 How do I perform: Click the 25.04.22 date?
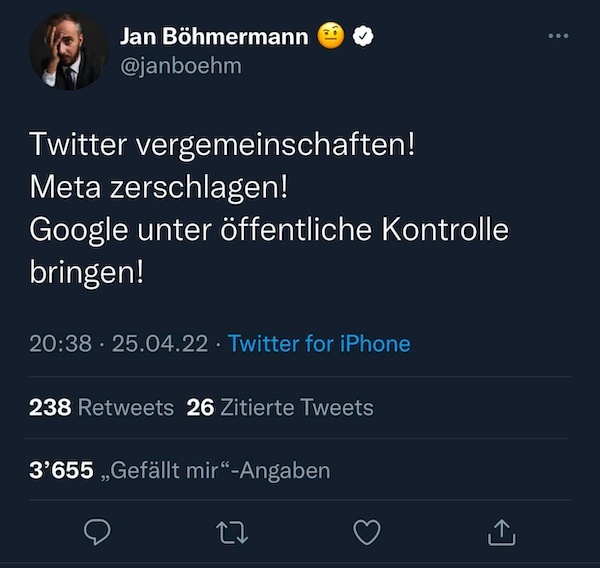point(160,343)
